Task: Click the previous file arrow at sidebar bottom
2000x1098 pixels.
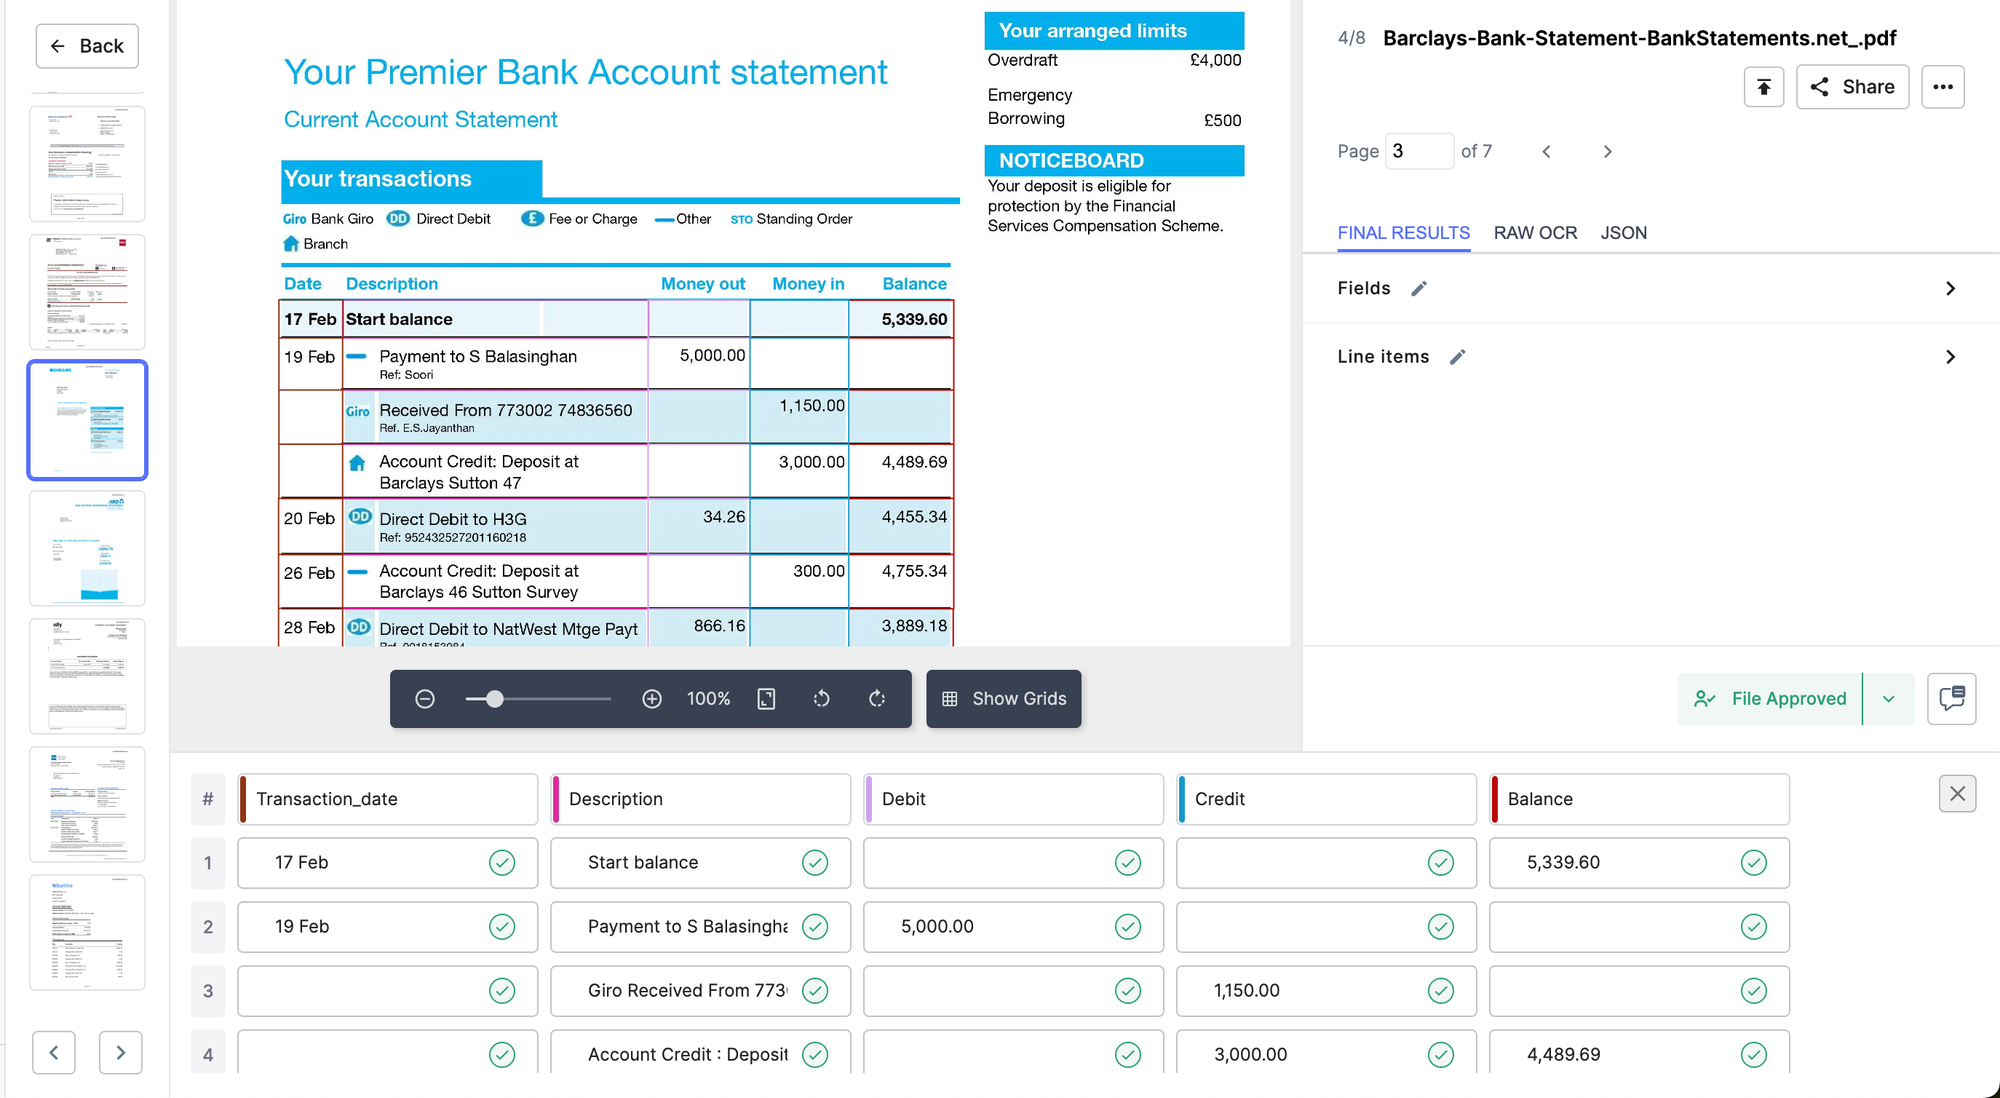Action: [54, 1052]
